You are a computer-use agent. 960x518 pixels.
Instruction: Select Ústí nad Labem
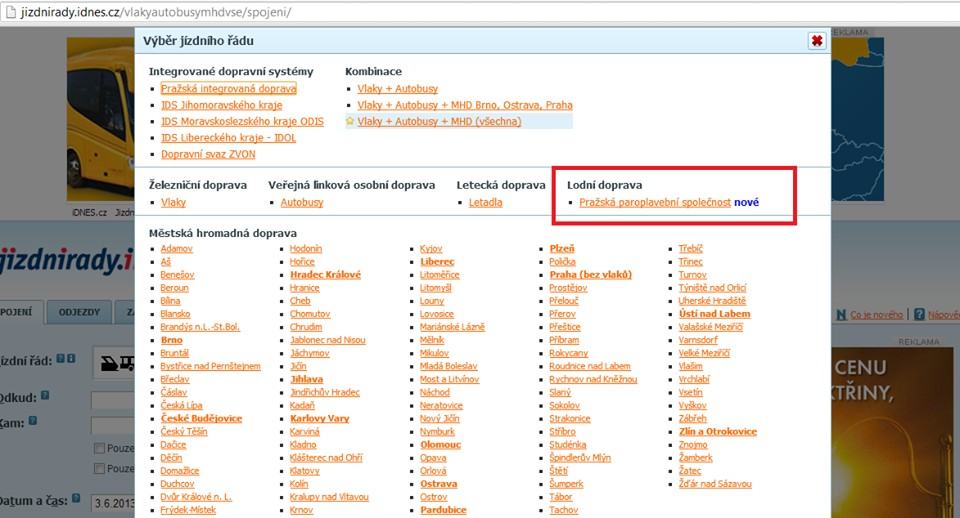(x=714, y=313)
